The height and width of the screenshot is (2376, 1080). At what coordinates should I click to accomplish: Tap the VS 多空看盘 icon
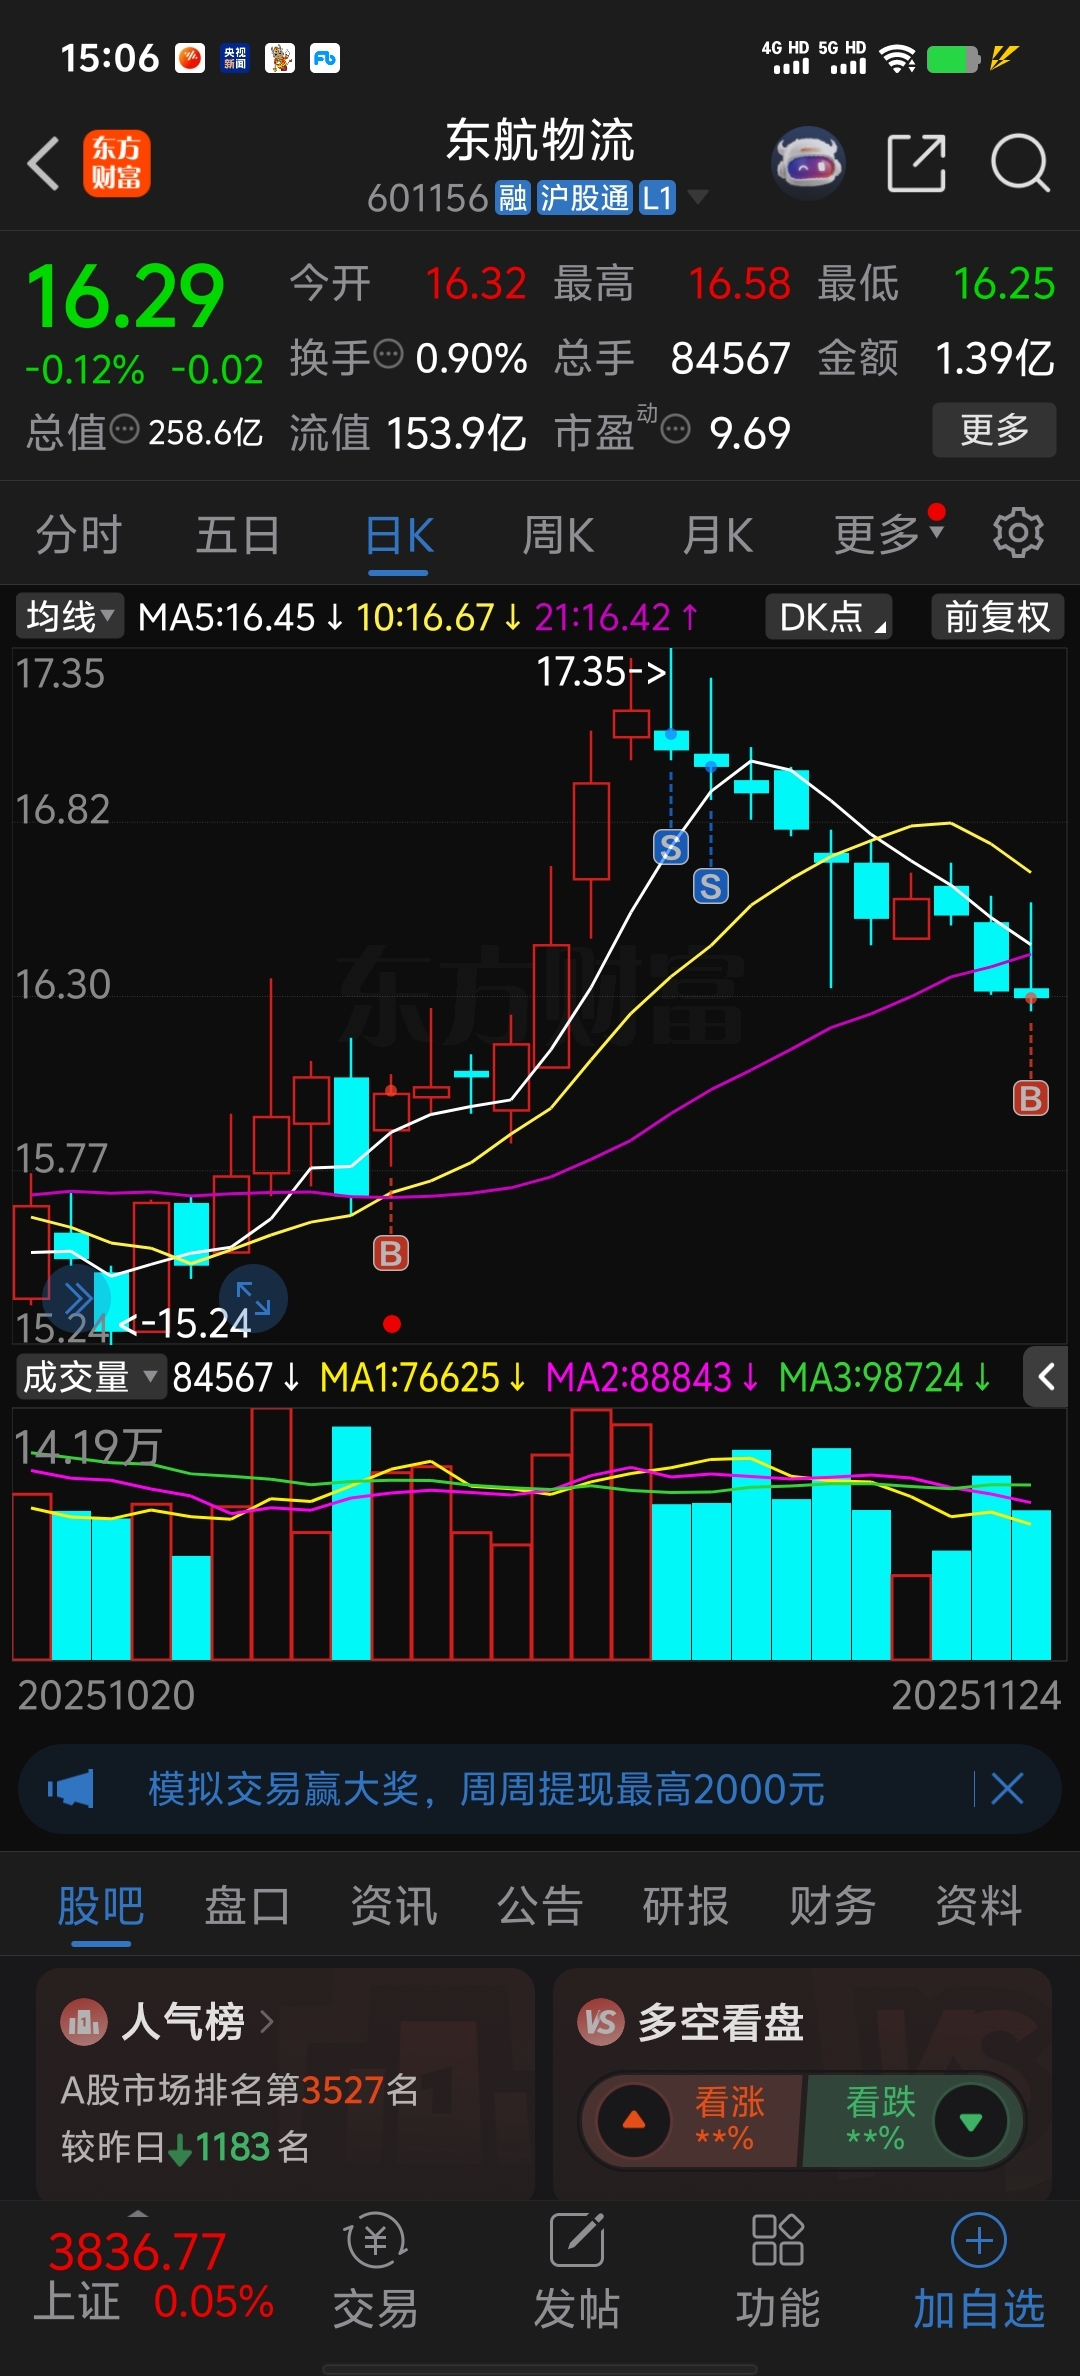coord(600,2023)
